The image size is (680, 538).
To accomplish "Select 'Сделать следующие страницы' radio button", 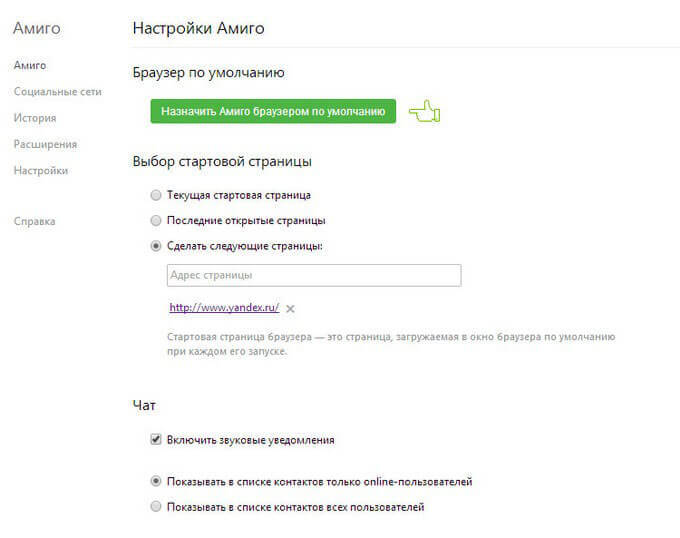I will coord(156,246).
